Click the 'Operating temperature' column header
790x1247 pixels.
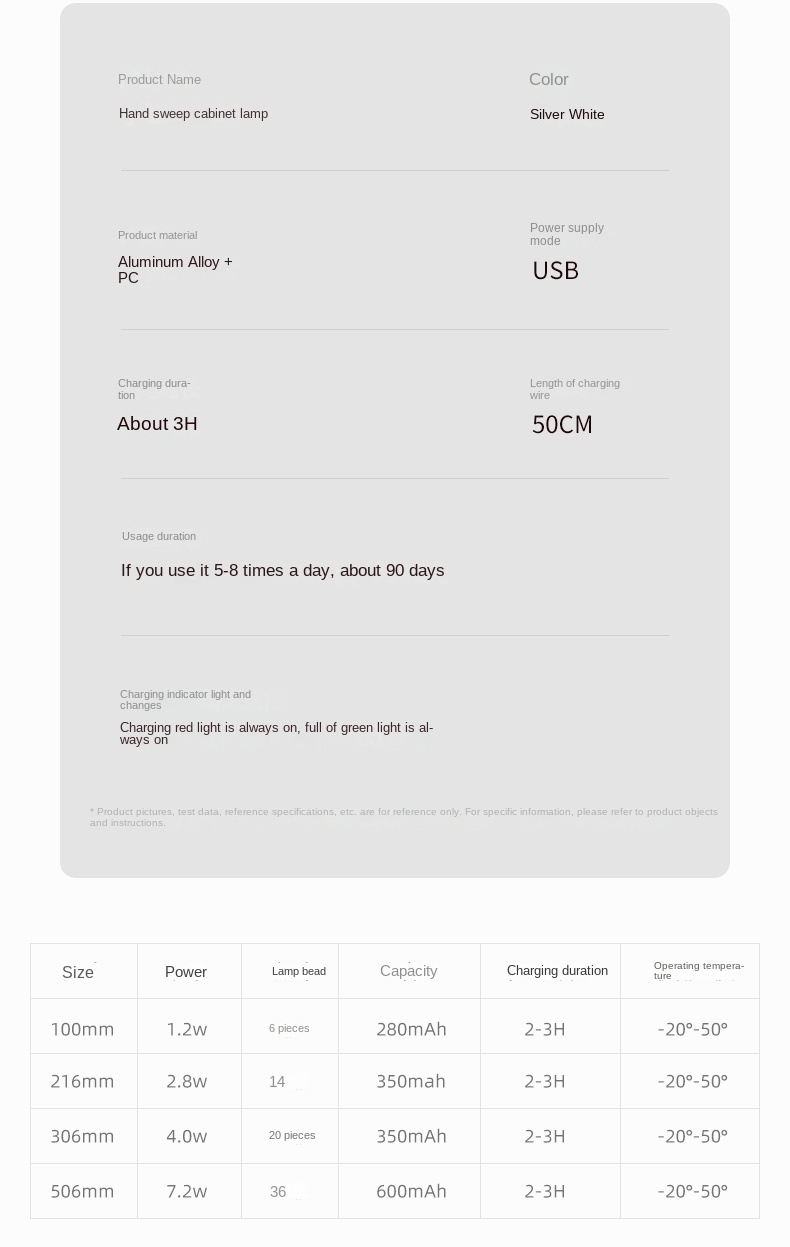click(698, 971)
